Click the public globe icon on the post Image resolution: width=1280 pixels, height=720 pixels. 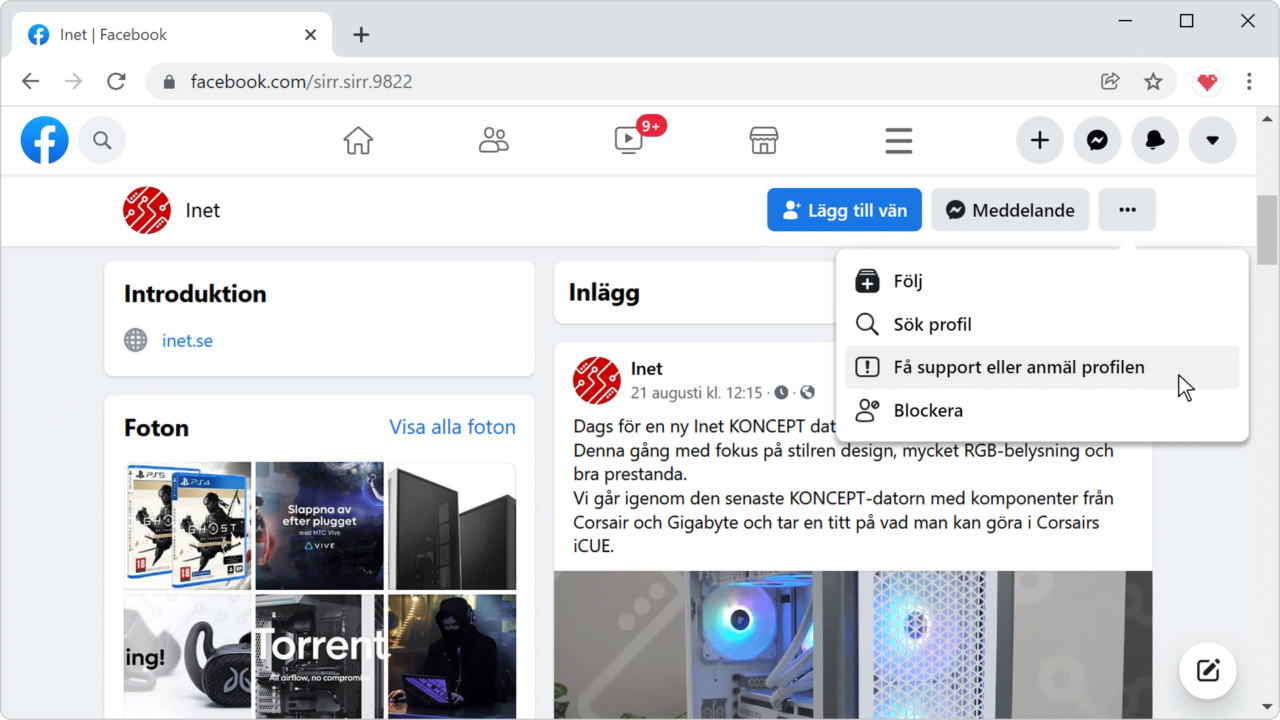[x=807, y=393]
